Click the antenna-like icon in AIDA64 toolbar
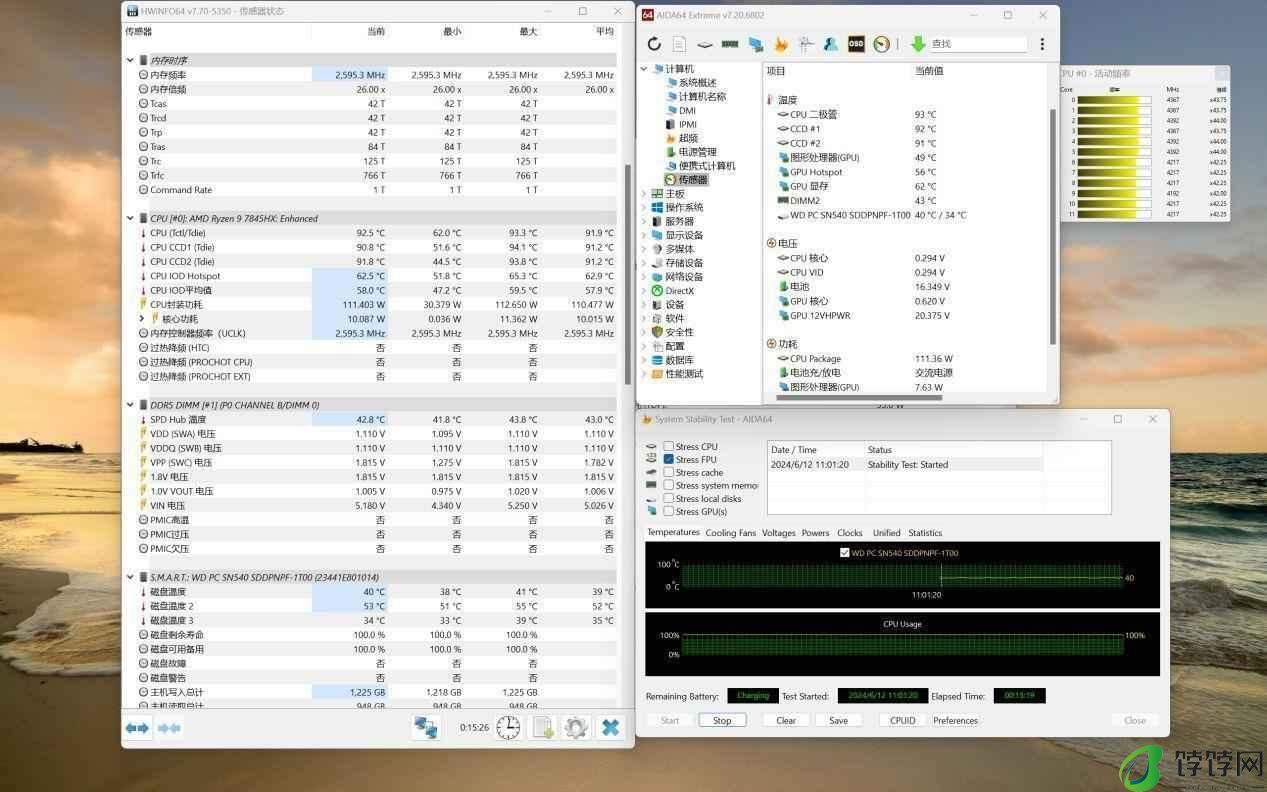Screen dimensions: 1267x792 pyautogui.click(x=806, y=44)
